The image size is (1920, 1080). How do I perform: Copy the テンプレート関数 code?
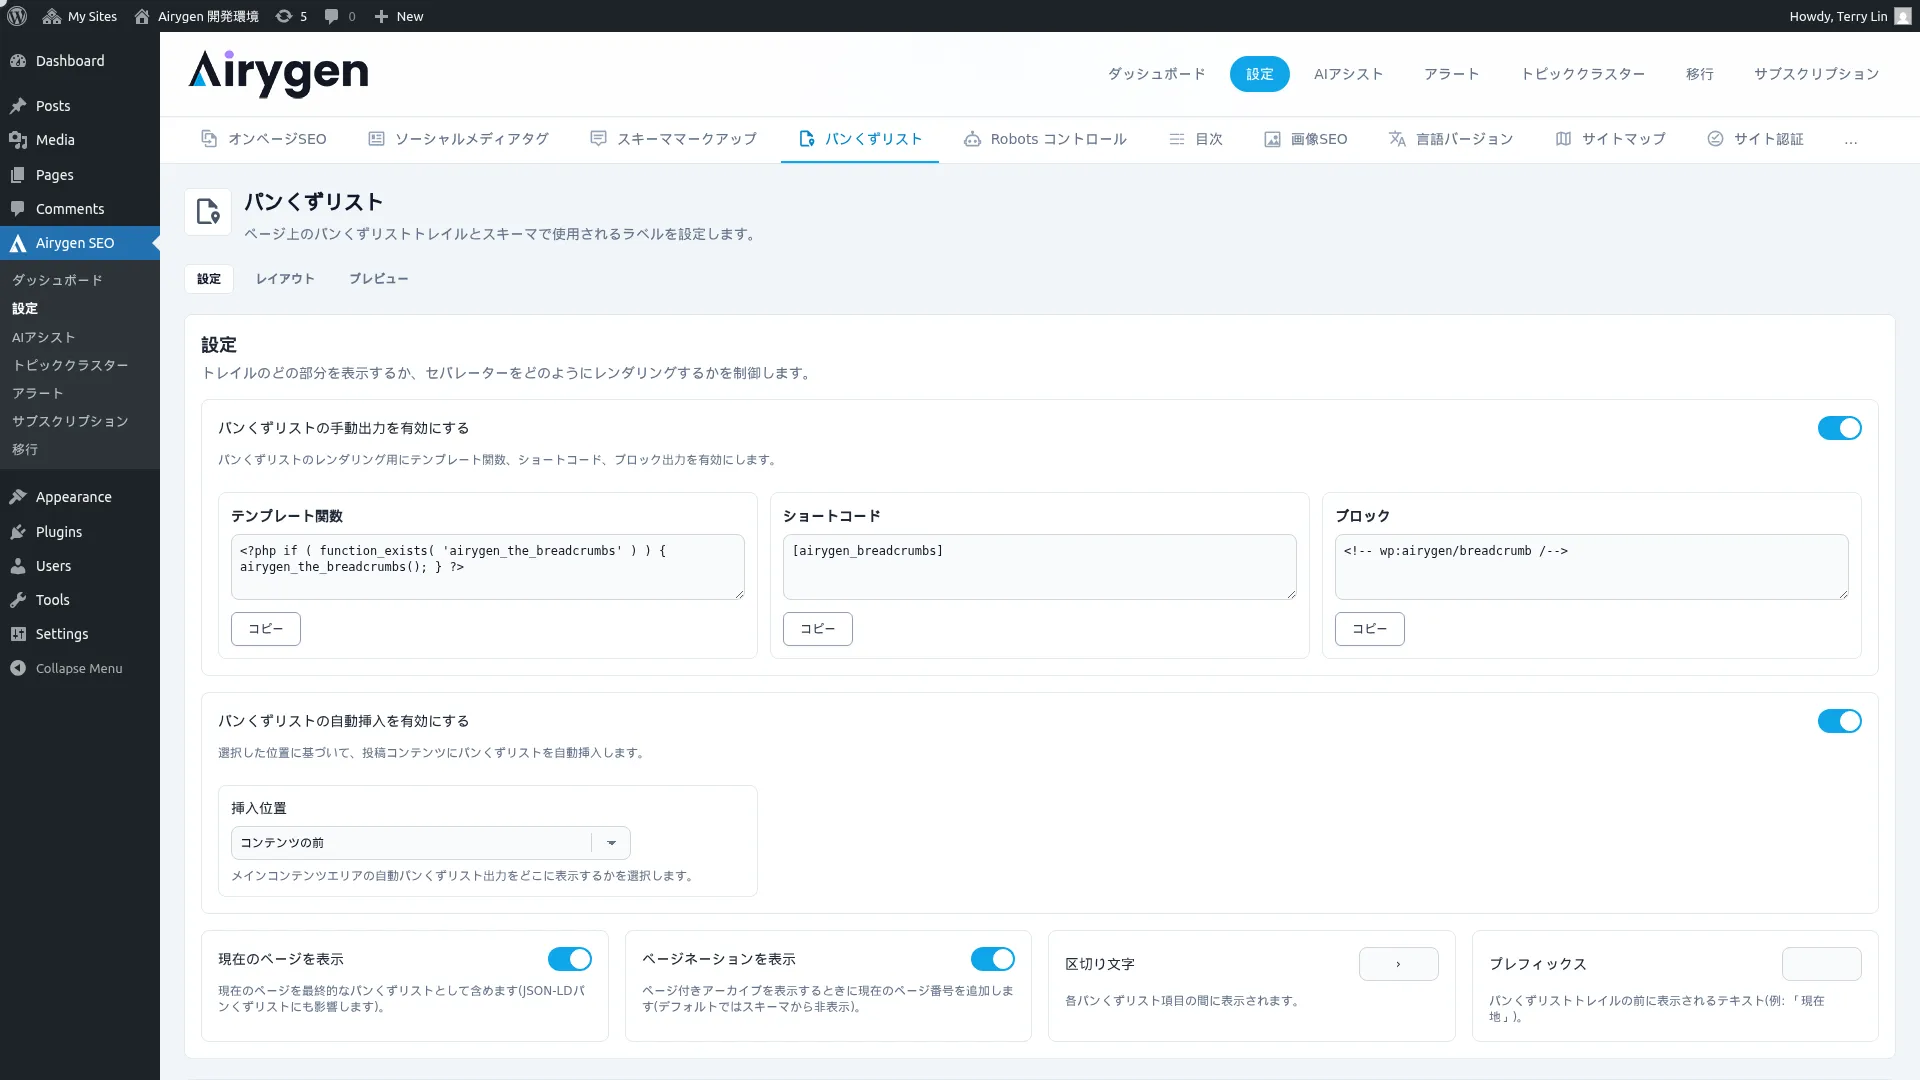click(x=266, y=629)
